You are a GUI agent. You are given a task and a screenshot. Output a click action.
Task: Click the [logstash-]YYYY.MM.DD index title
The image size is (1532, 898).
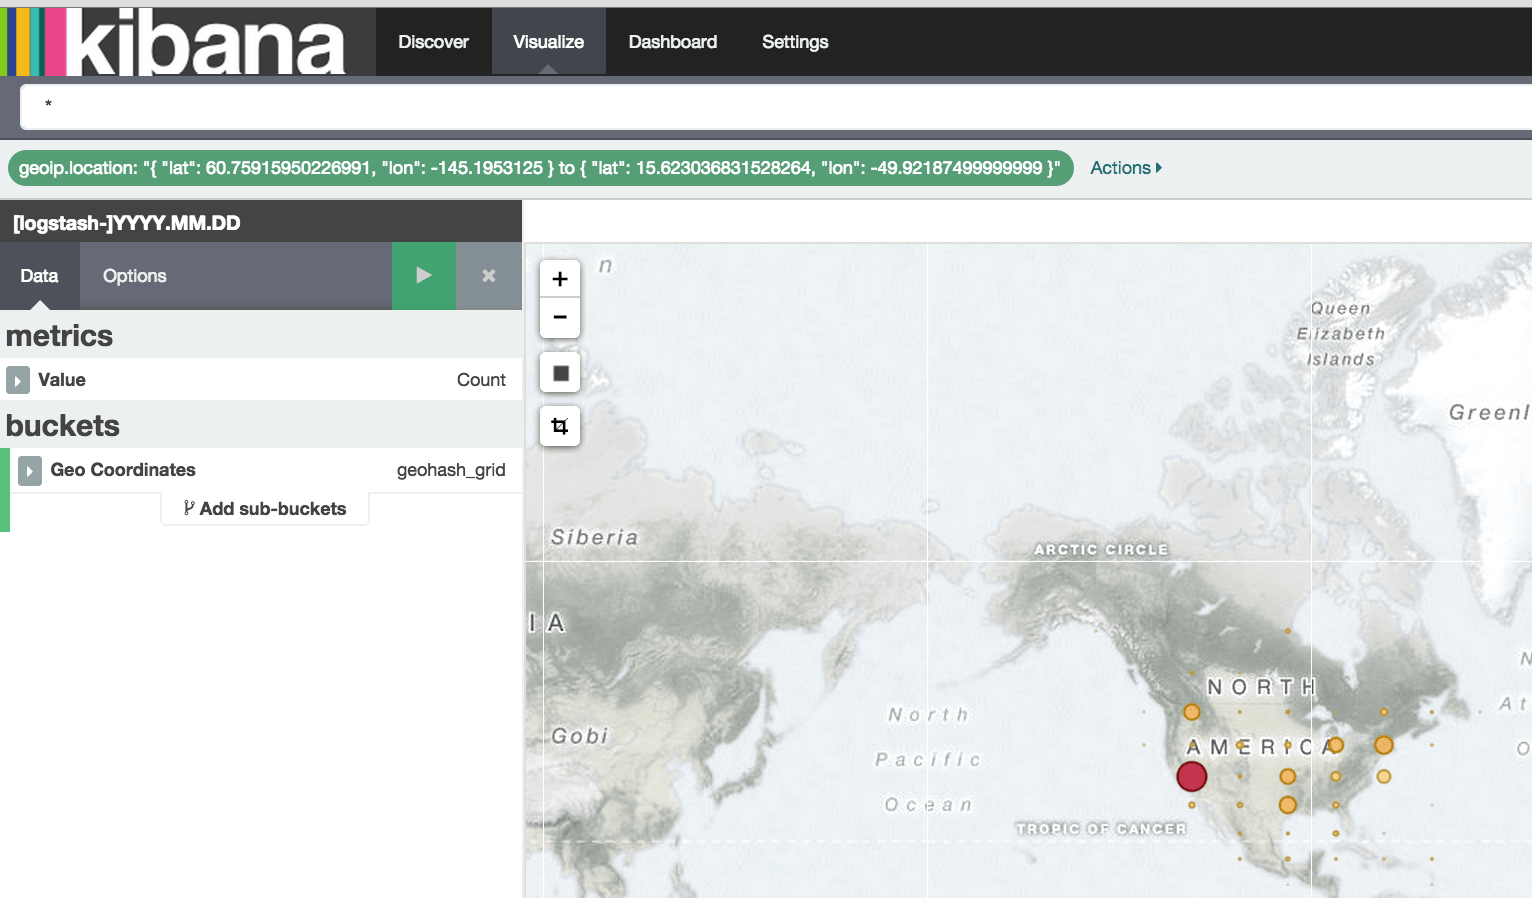tap(127, 223)
